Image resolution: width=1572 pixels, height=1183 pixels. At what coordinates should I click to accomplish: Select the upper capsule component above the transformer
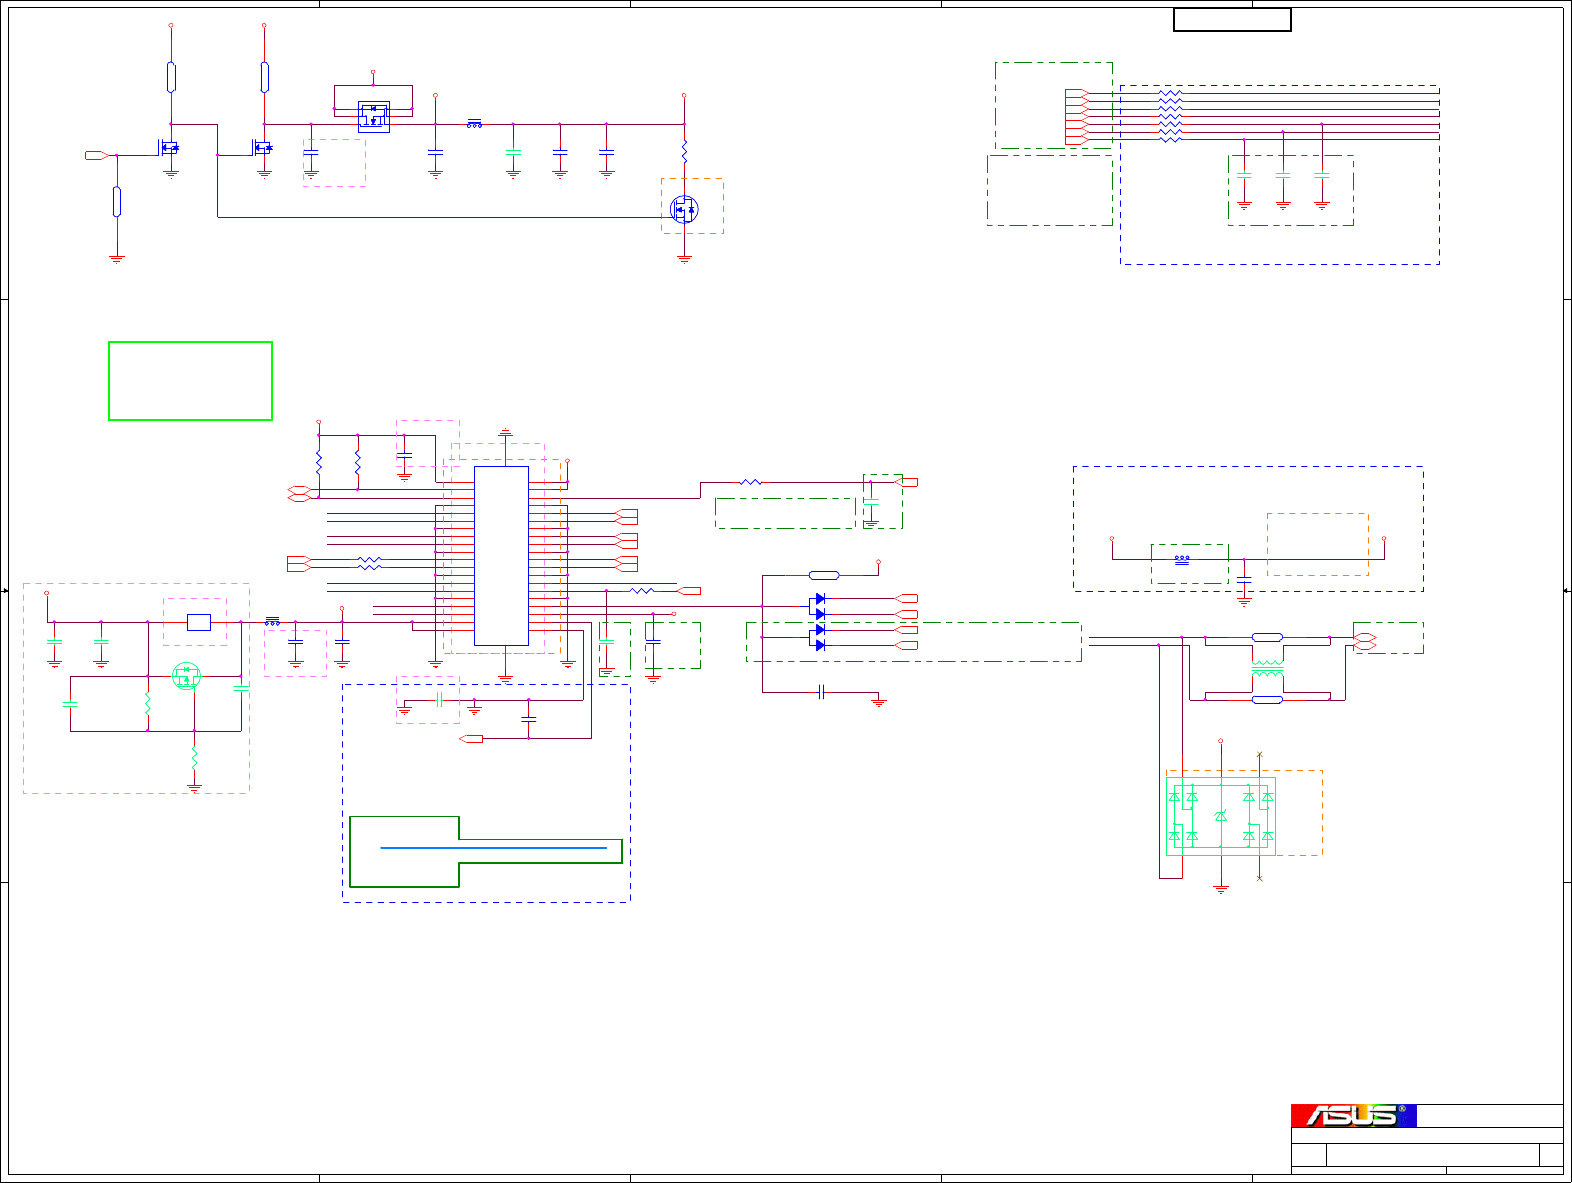tap(1267, 637)
